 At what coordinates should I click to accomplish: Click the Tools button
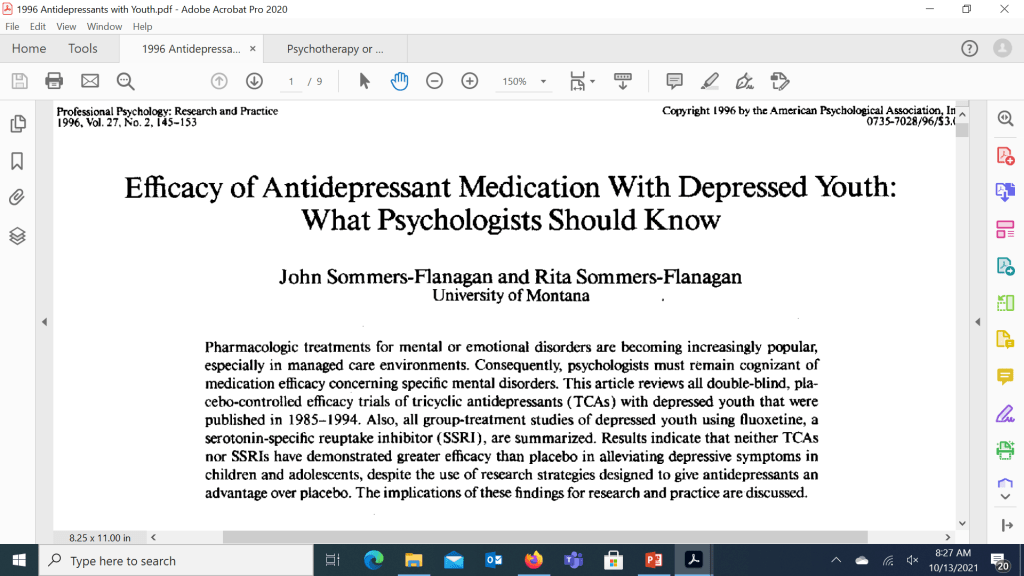point(83,48)
